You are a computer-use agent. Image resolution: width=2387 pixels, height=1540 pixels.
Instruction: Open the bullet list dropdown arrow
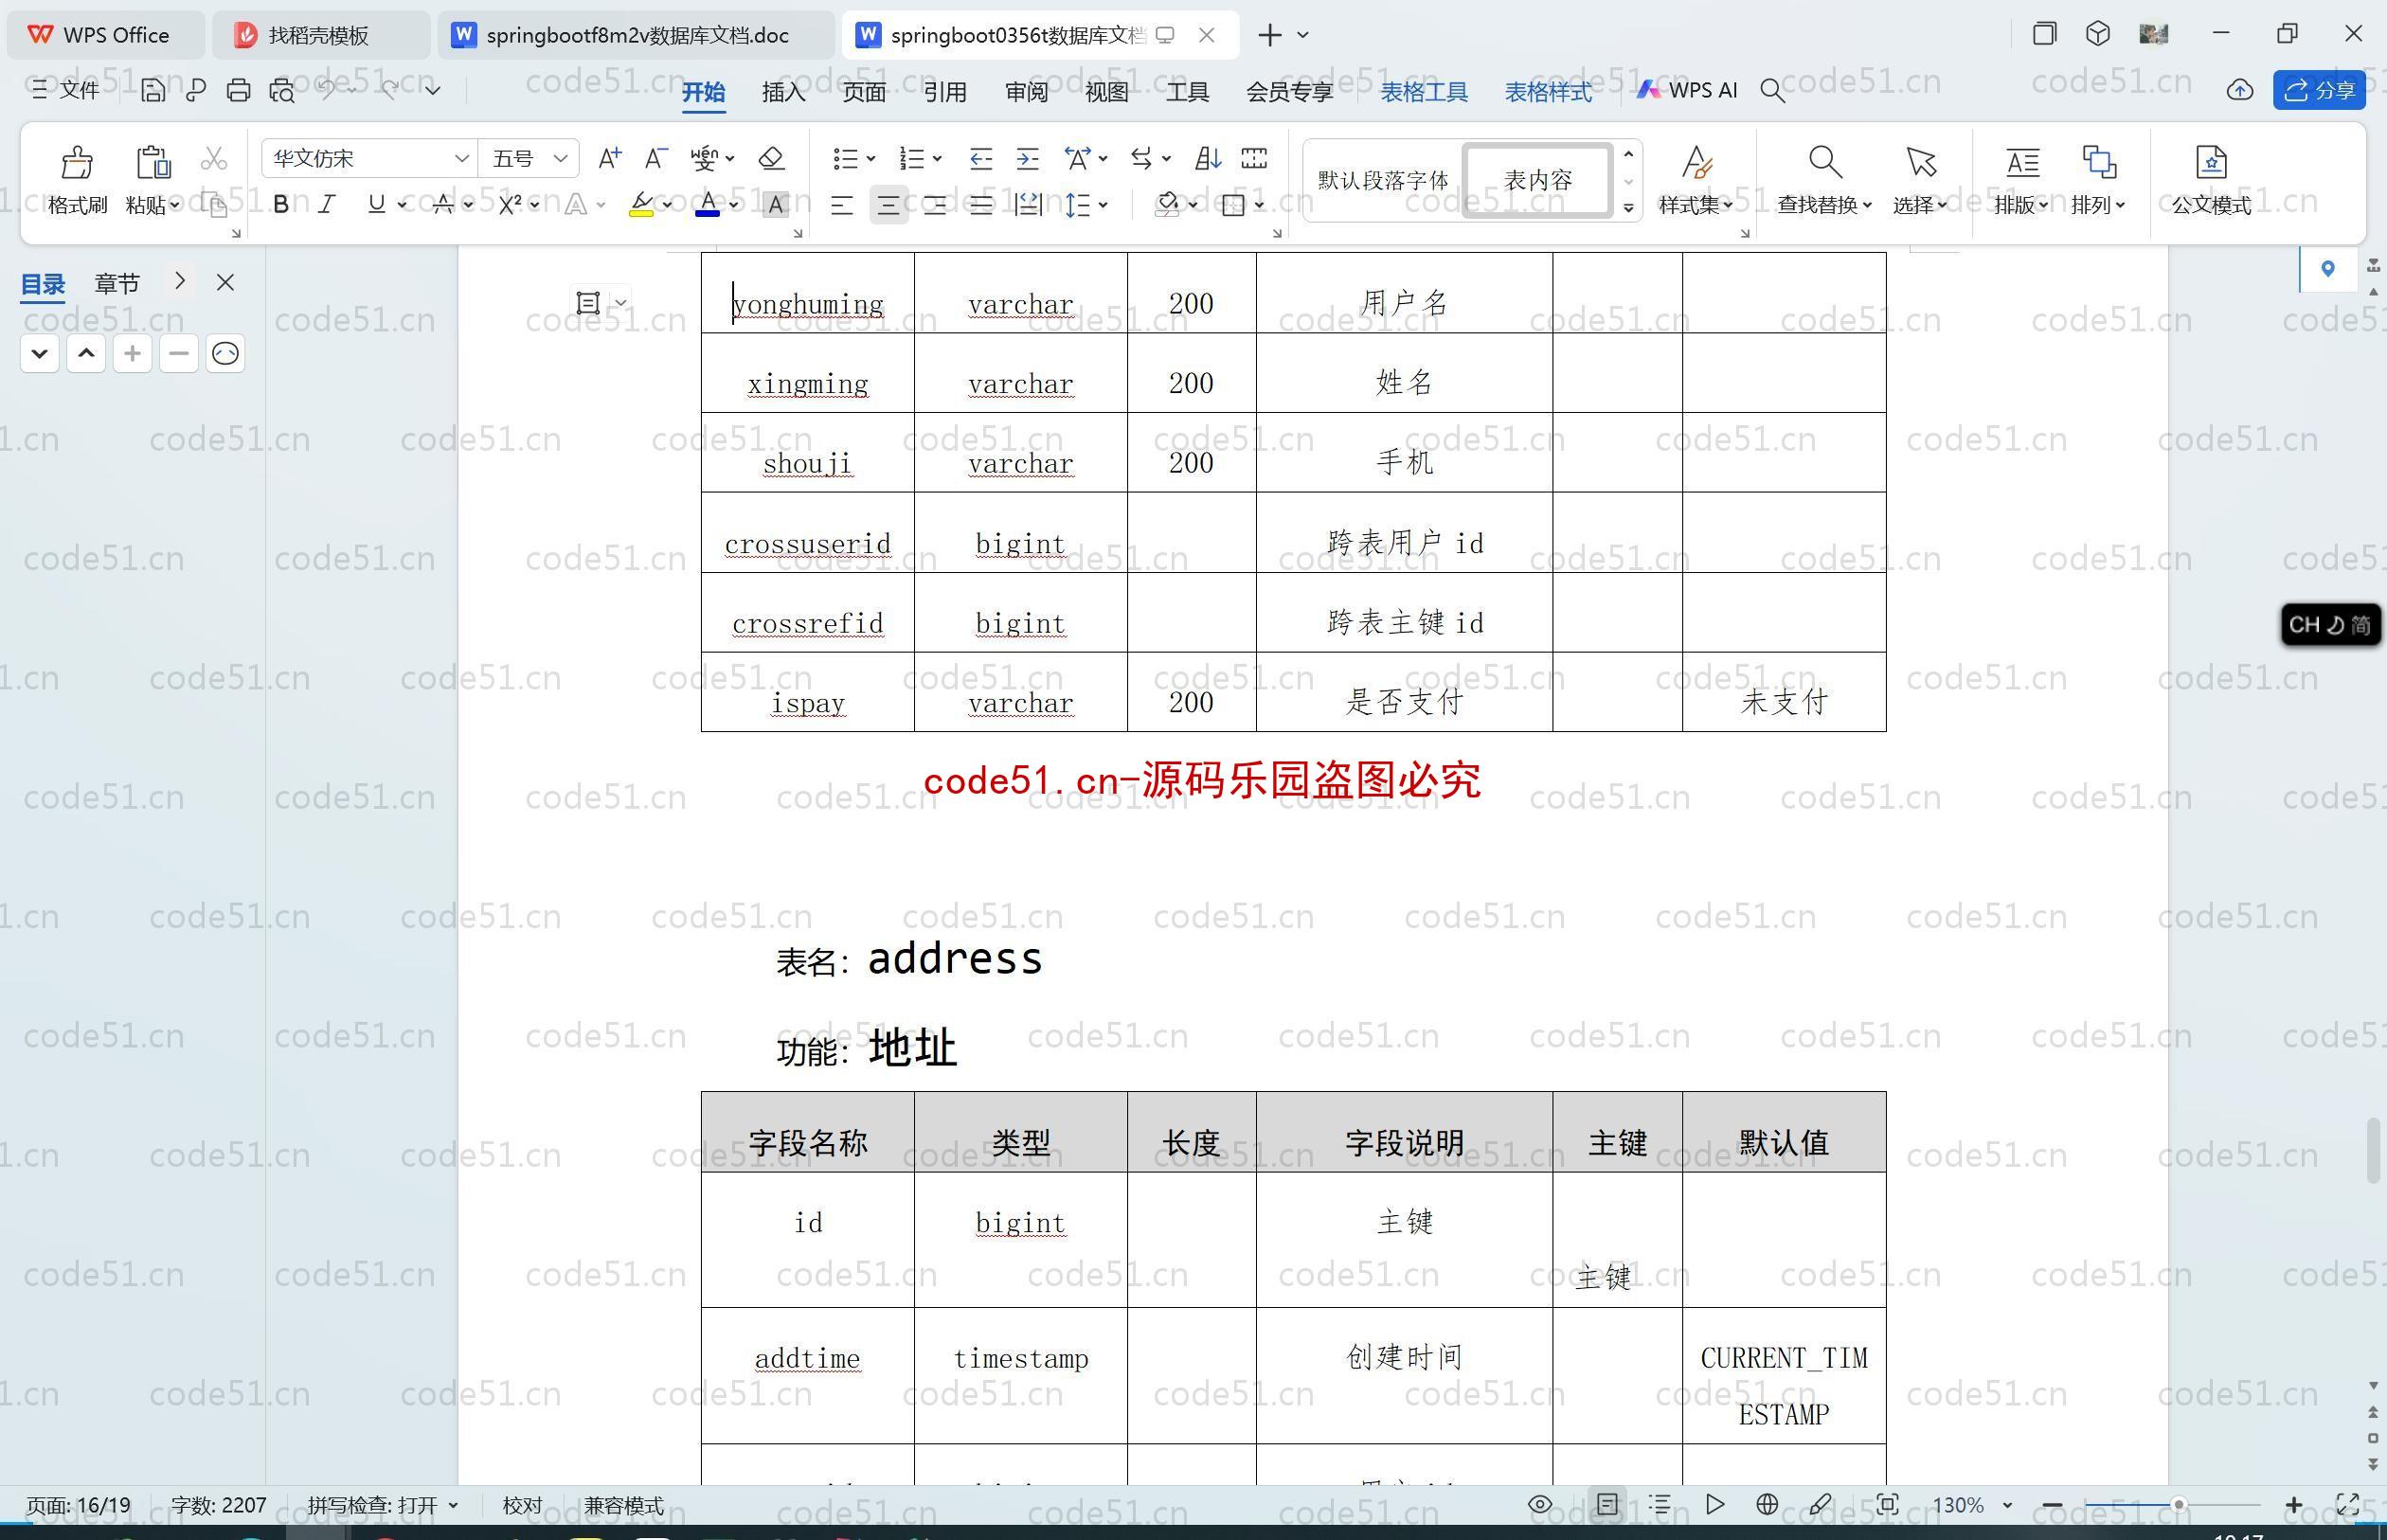[871, 159]
